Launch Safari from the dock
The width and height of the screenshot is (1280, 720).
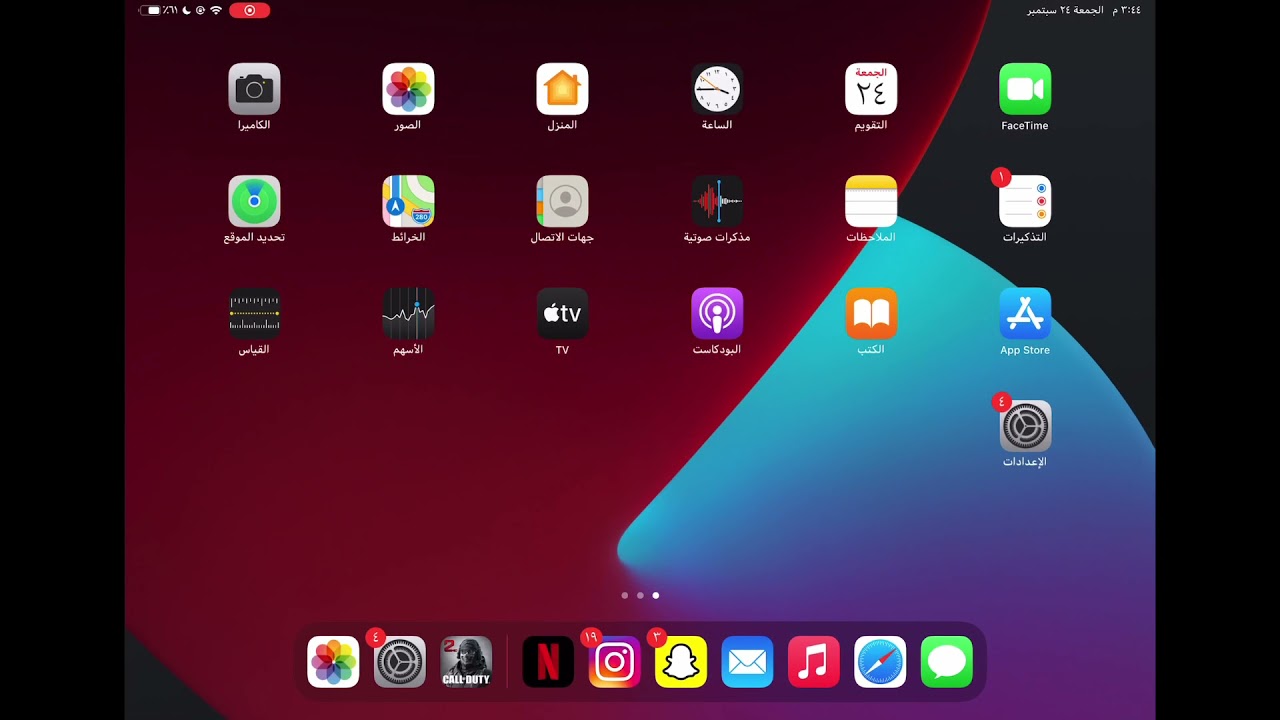tap(880, 662)
